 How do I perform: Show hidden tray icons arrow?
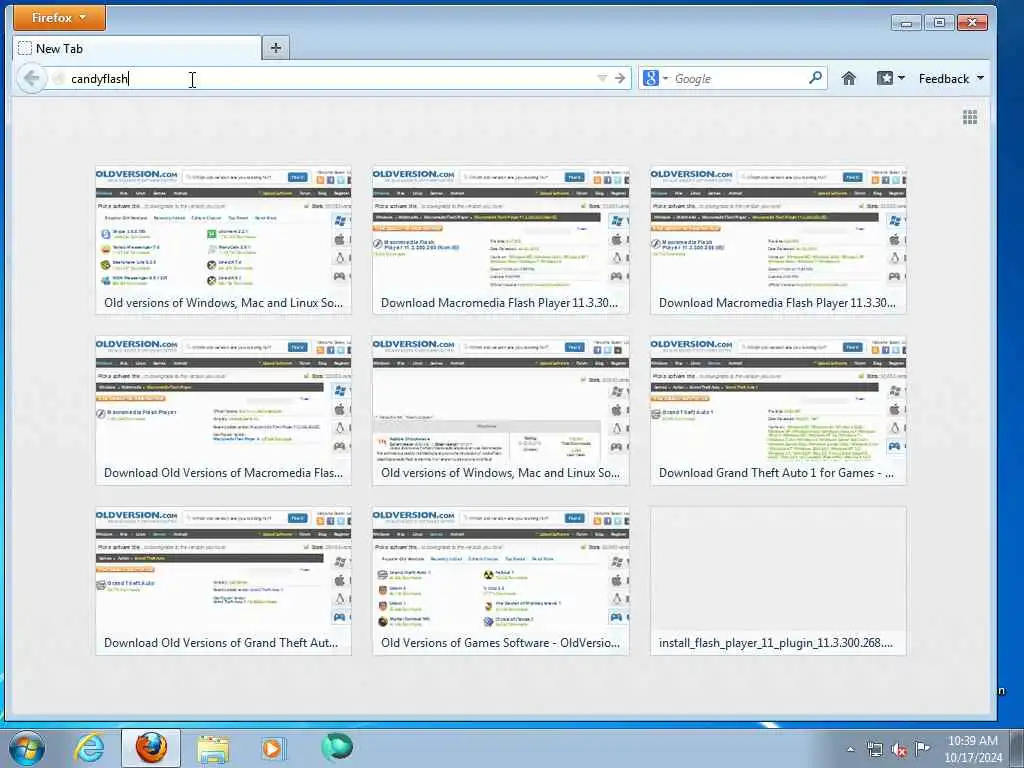(x=850, y=749)
